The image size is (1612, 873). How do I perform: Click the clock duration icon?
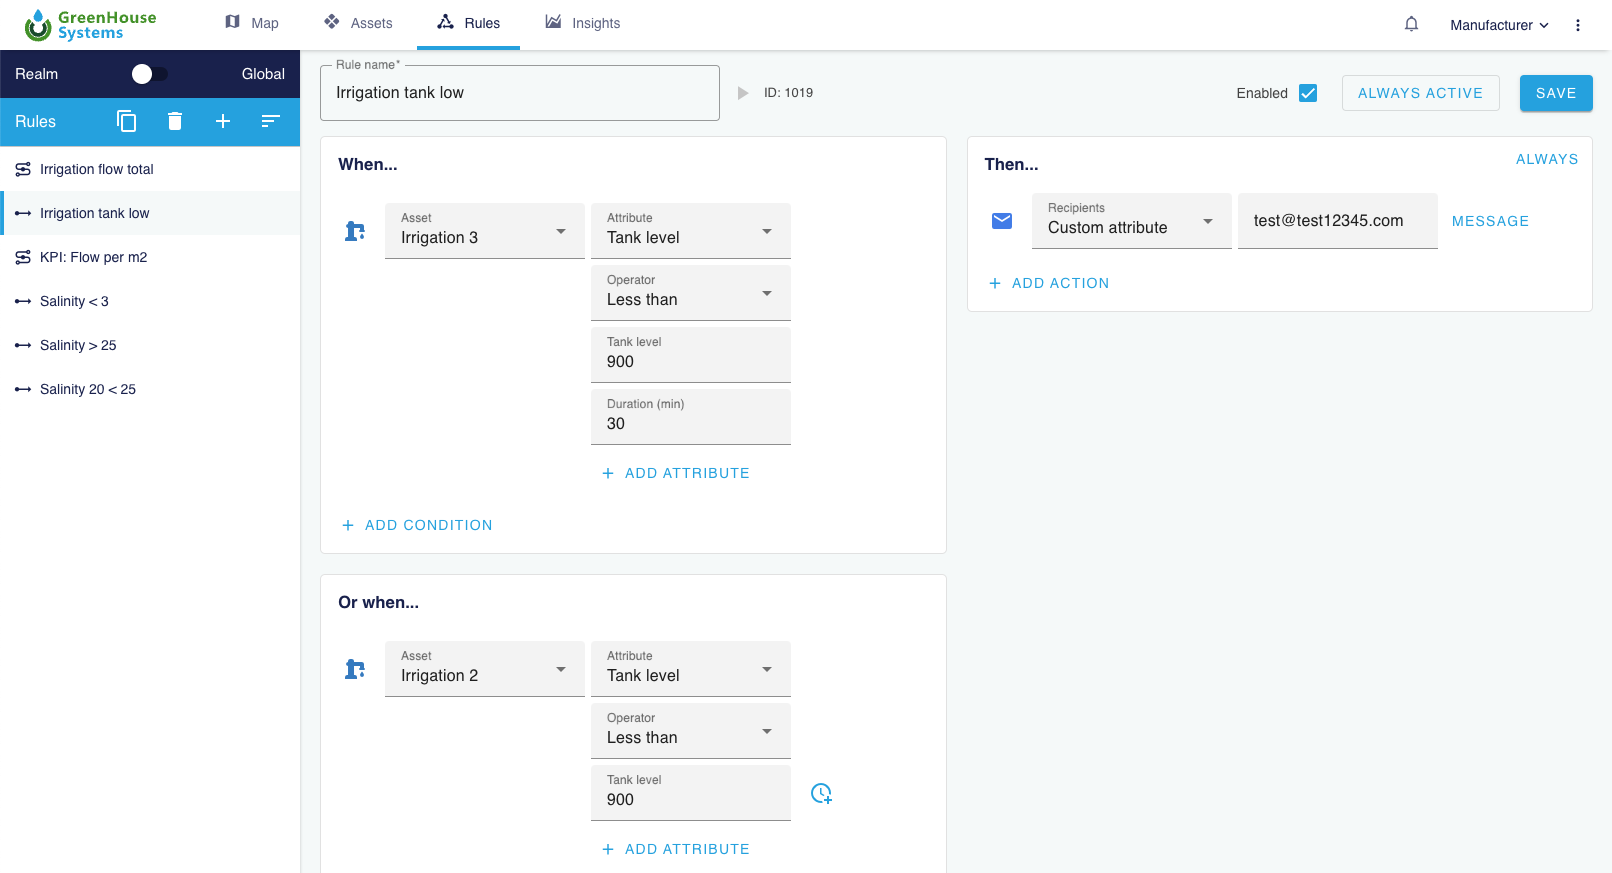tap(821, 793)
